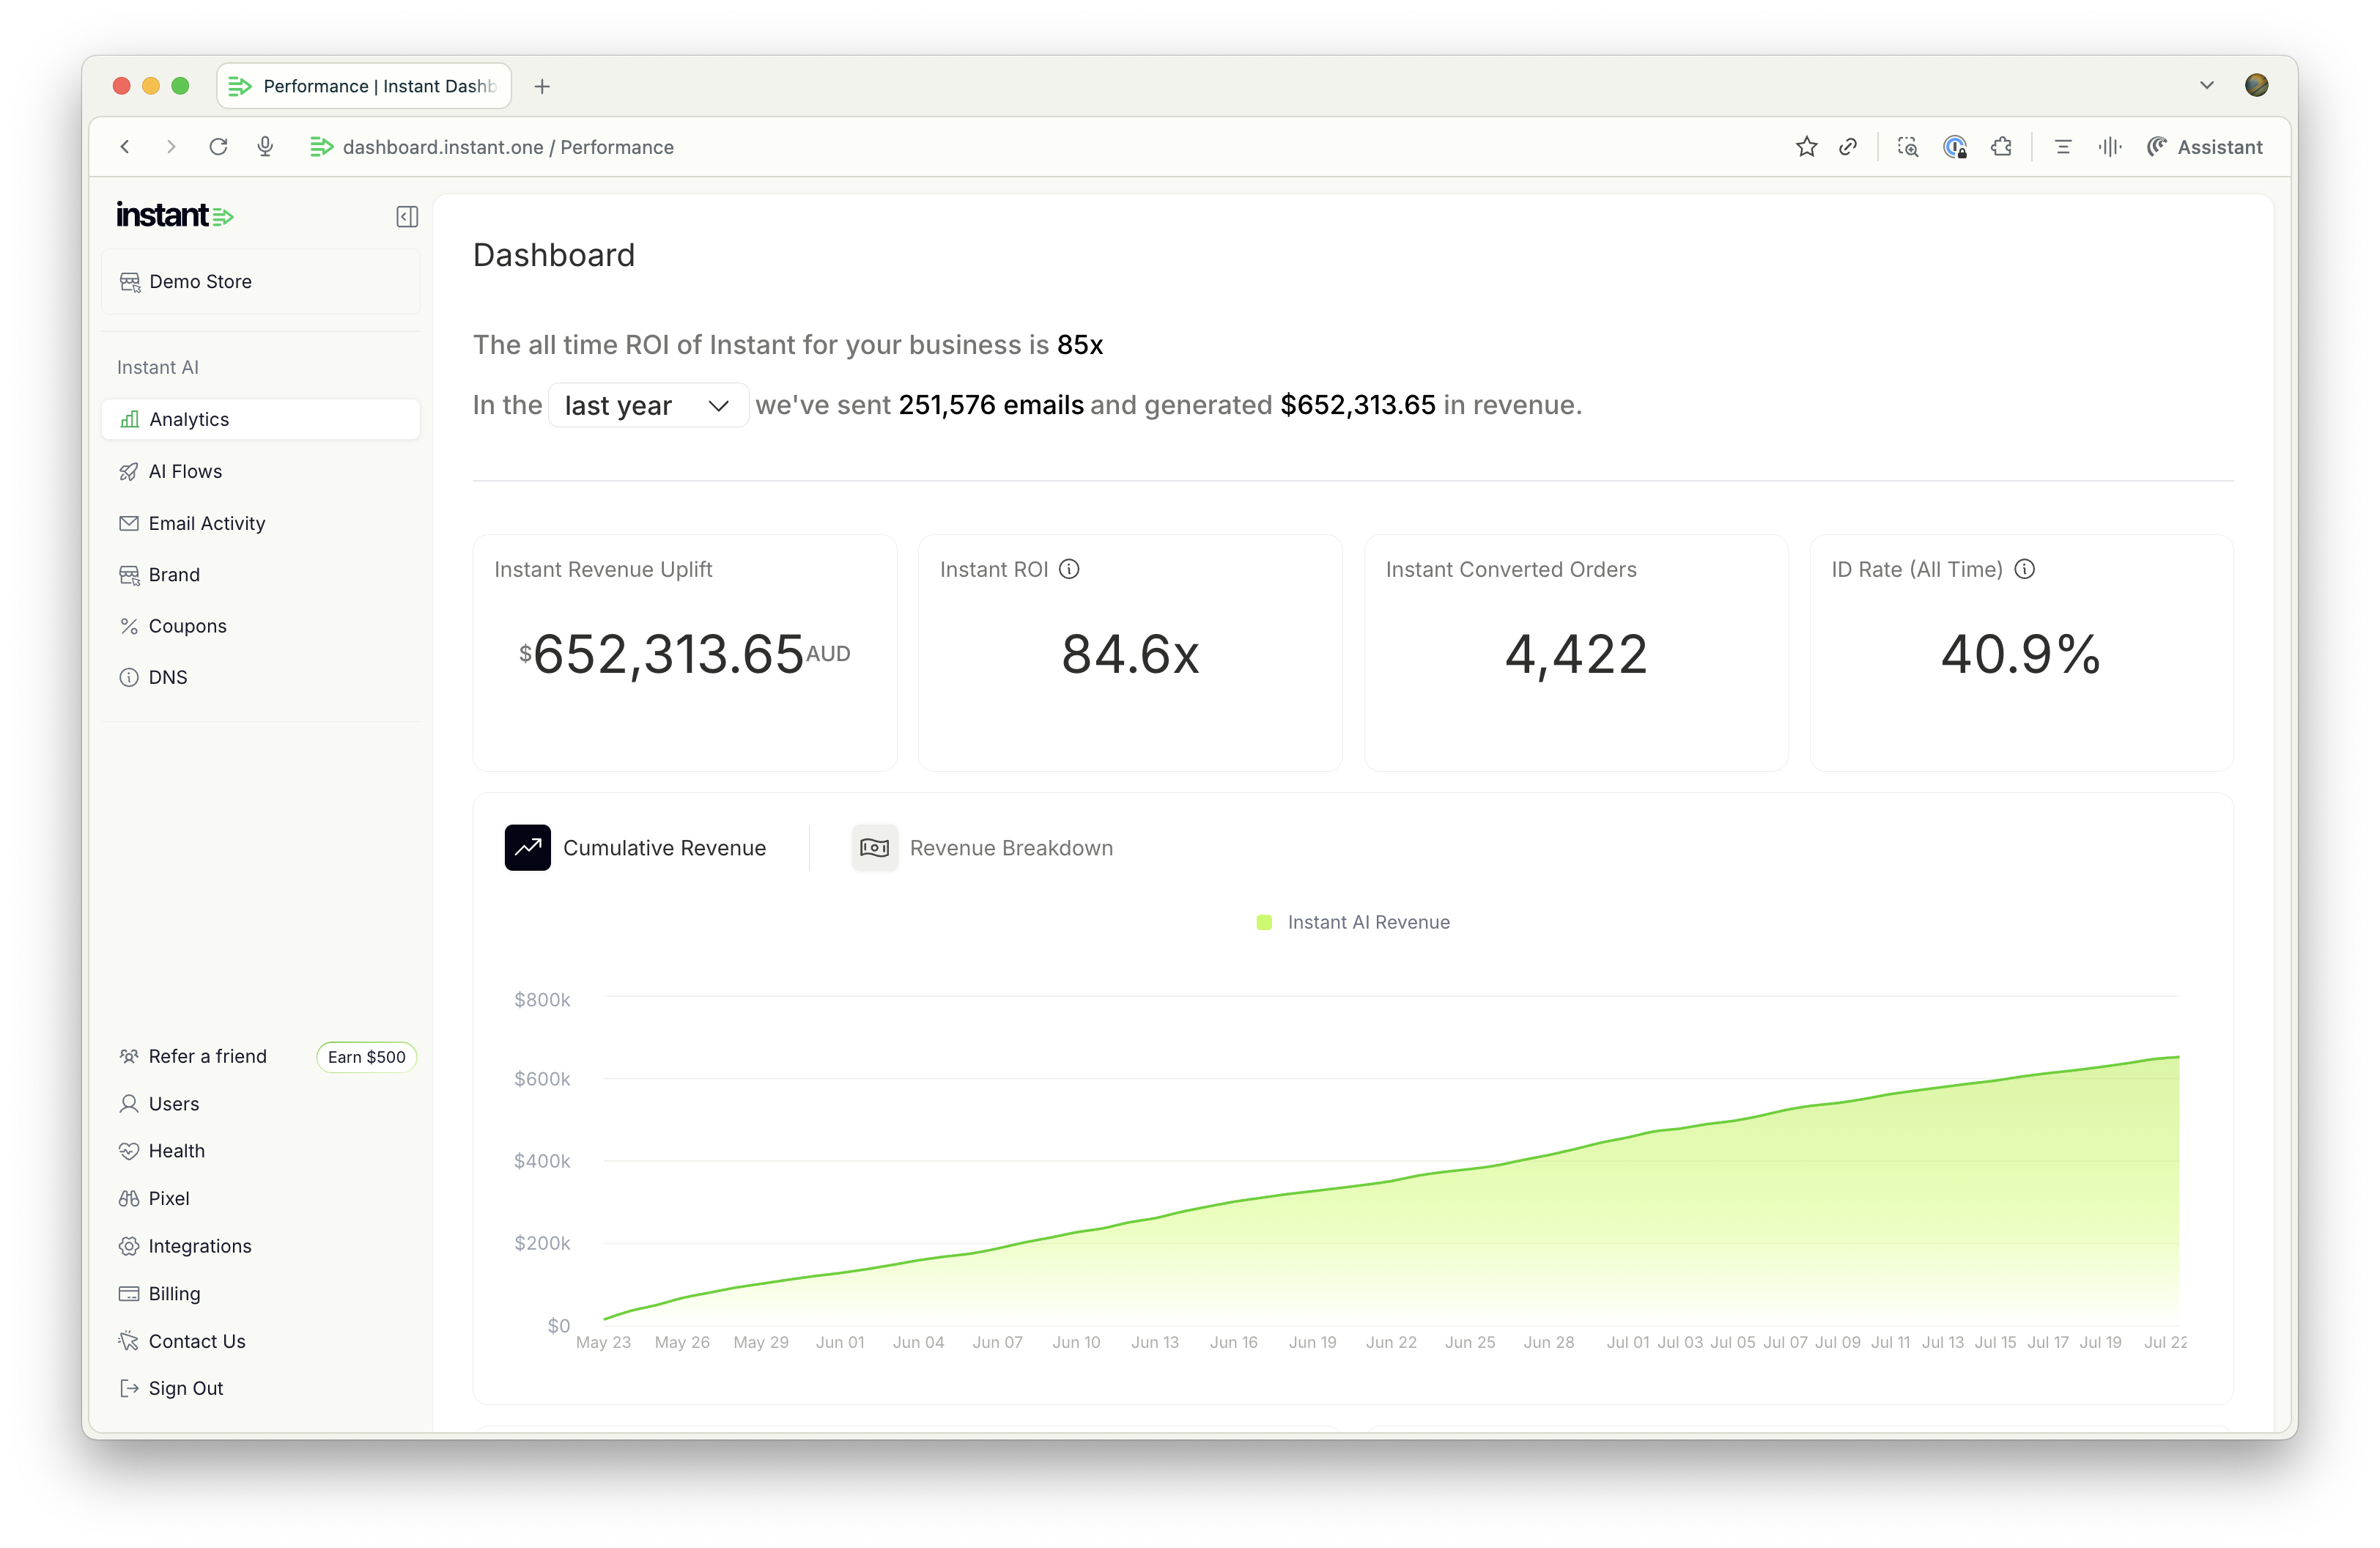The height and width of the screenshot is (1548, 2380).
Task: Click the microphone icon in toolbar
Action: click(265, 147)
